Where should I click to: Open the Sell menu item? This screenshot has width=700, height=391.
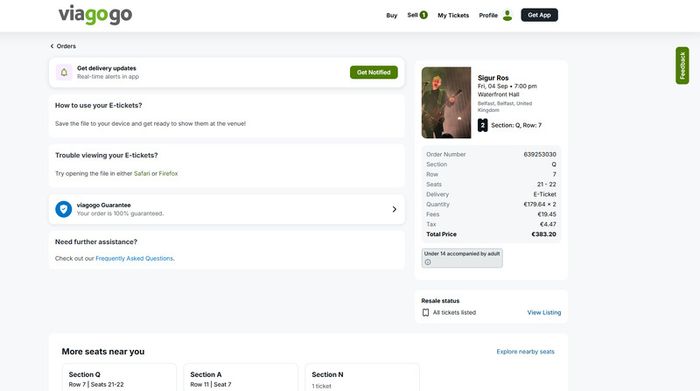[412, 15]
